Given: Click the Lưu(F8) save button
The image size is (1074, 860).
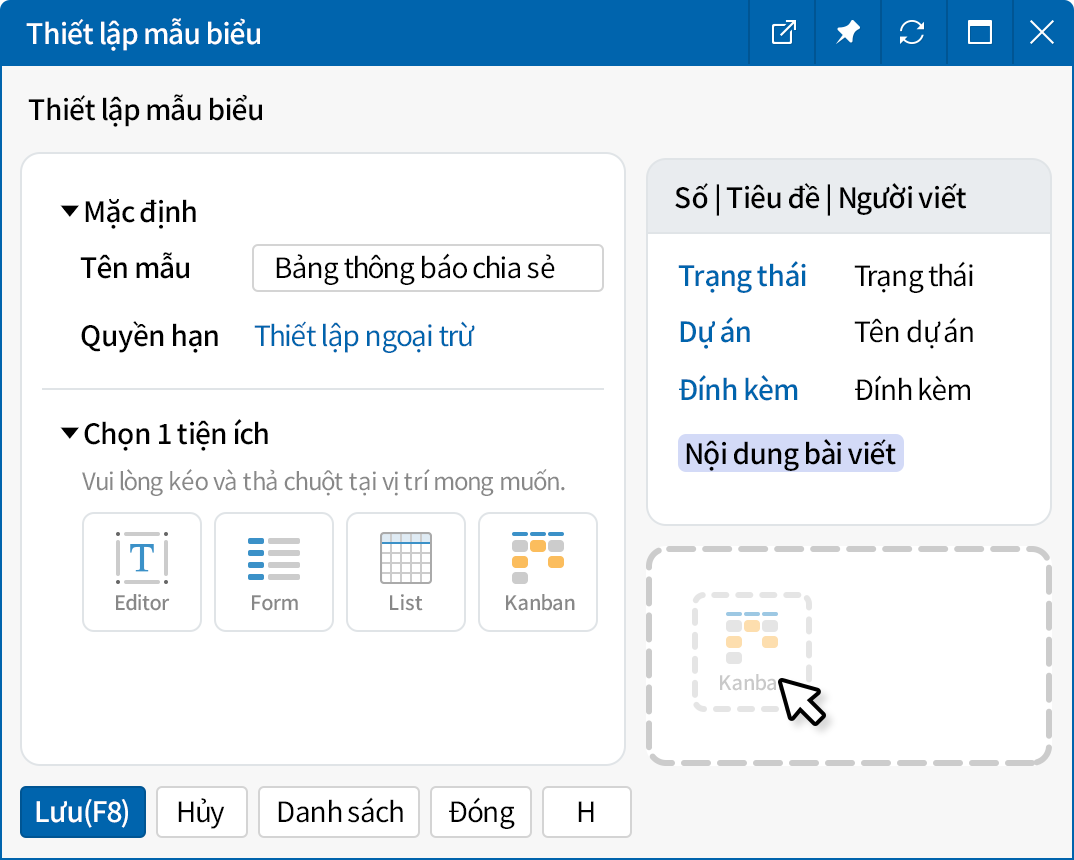Looking at the screenshot, I should click(83, 812).
